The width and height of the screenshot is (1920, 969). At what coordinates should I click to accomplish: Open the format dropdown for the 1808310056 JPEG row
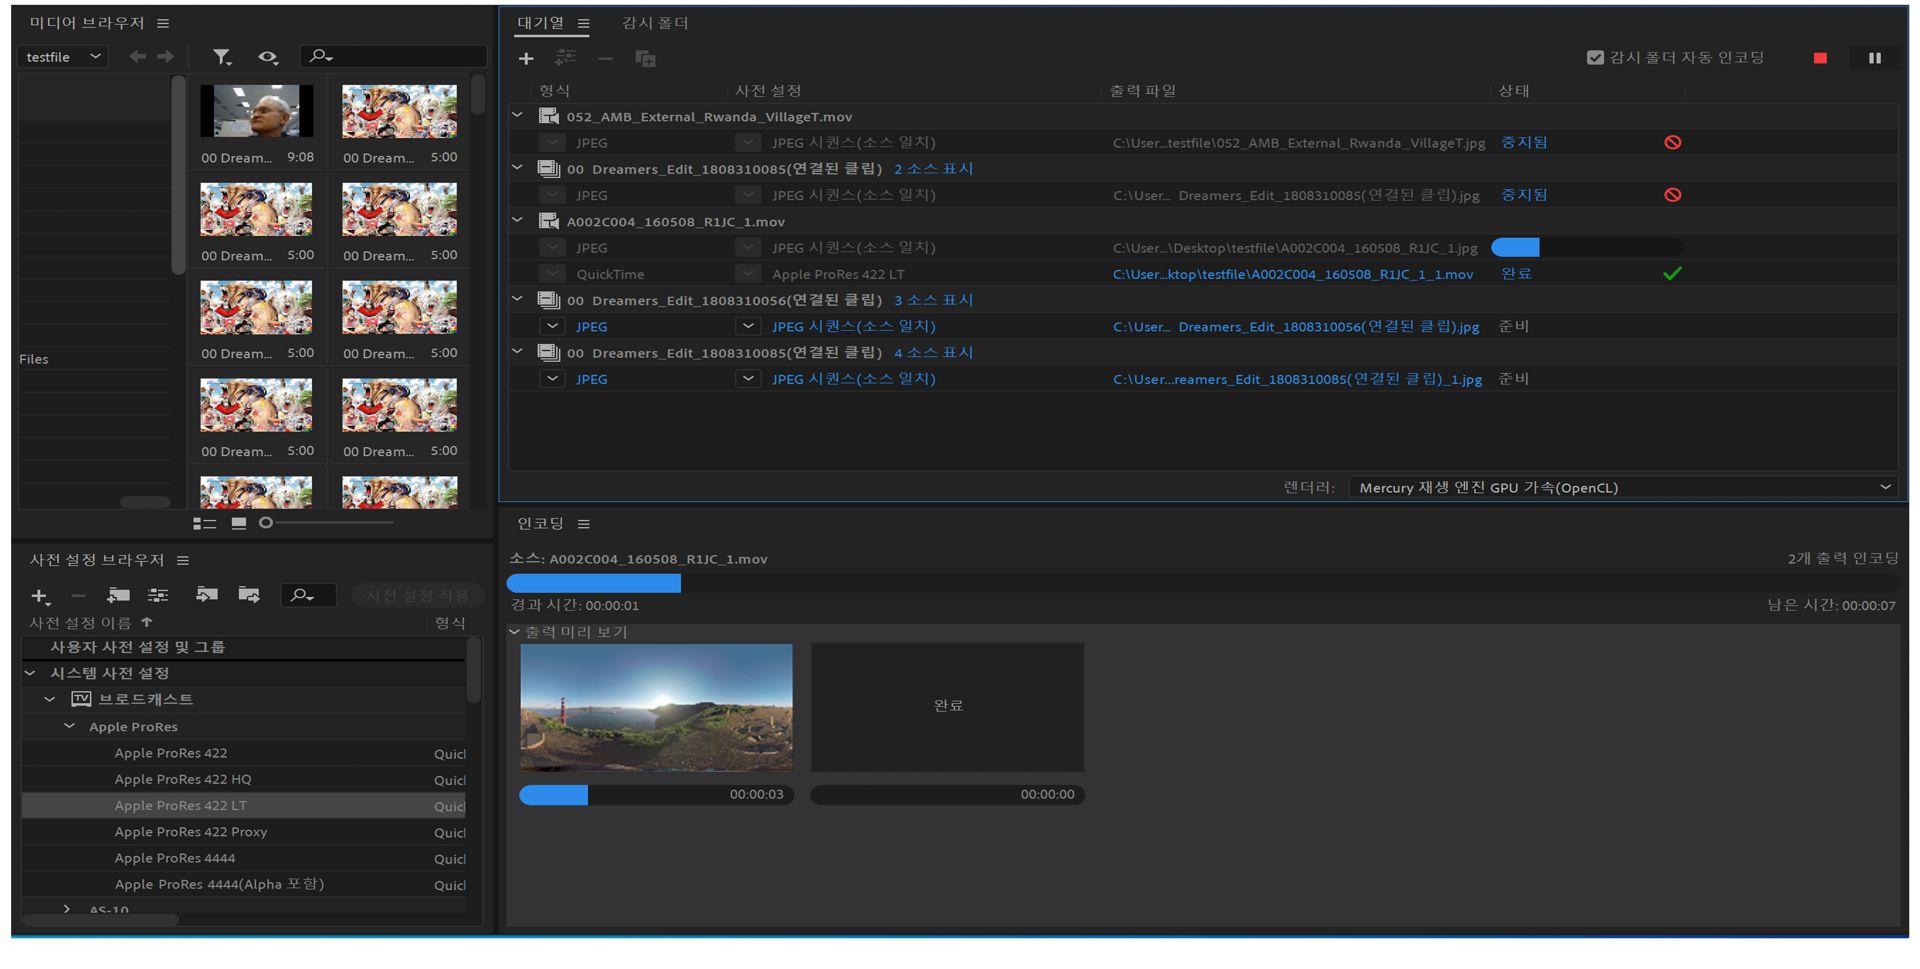tap(552, 326)
